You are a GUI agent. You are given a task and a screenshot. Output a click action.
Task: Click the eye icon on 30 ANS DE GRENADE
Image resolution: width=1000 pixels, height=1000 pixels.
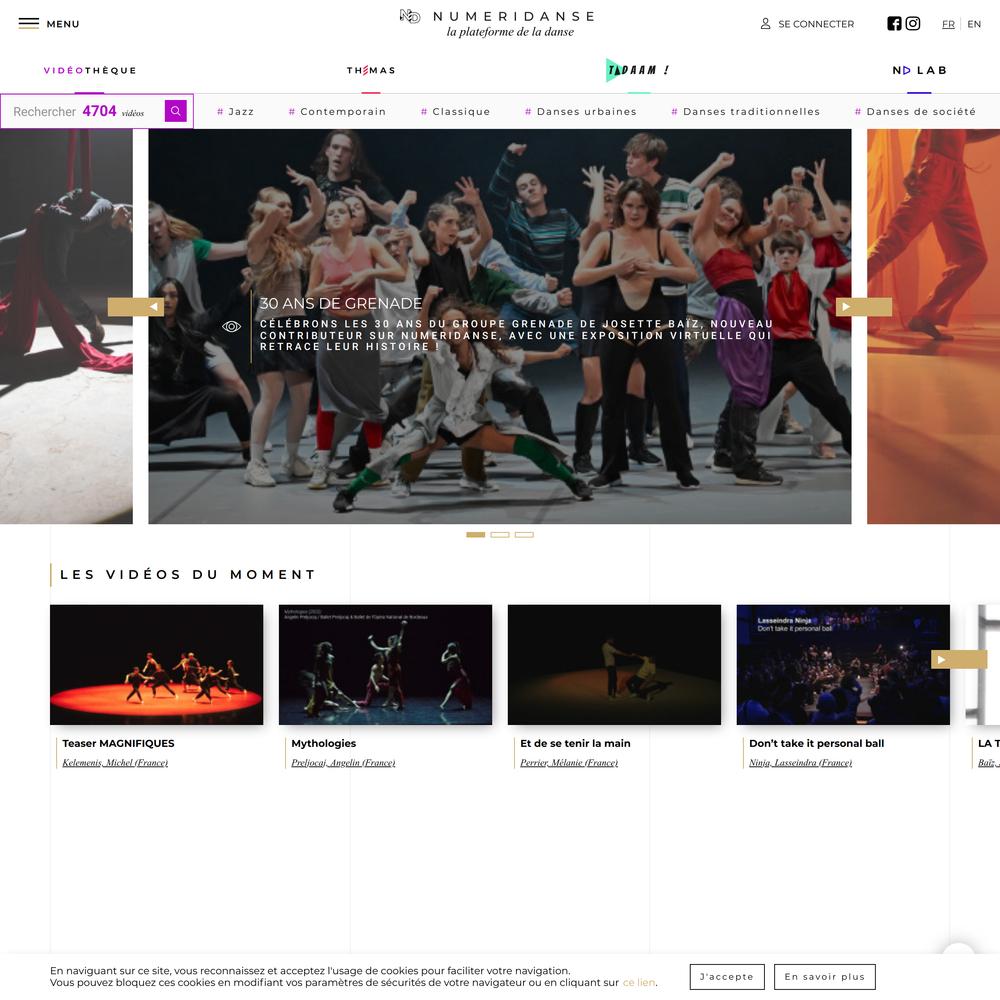pyautogui.click(x=232, y=327)
